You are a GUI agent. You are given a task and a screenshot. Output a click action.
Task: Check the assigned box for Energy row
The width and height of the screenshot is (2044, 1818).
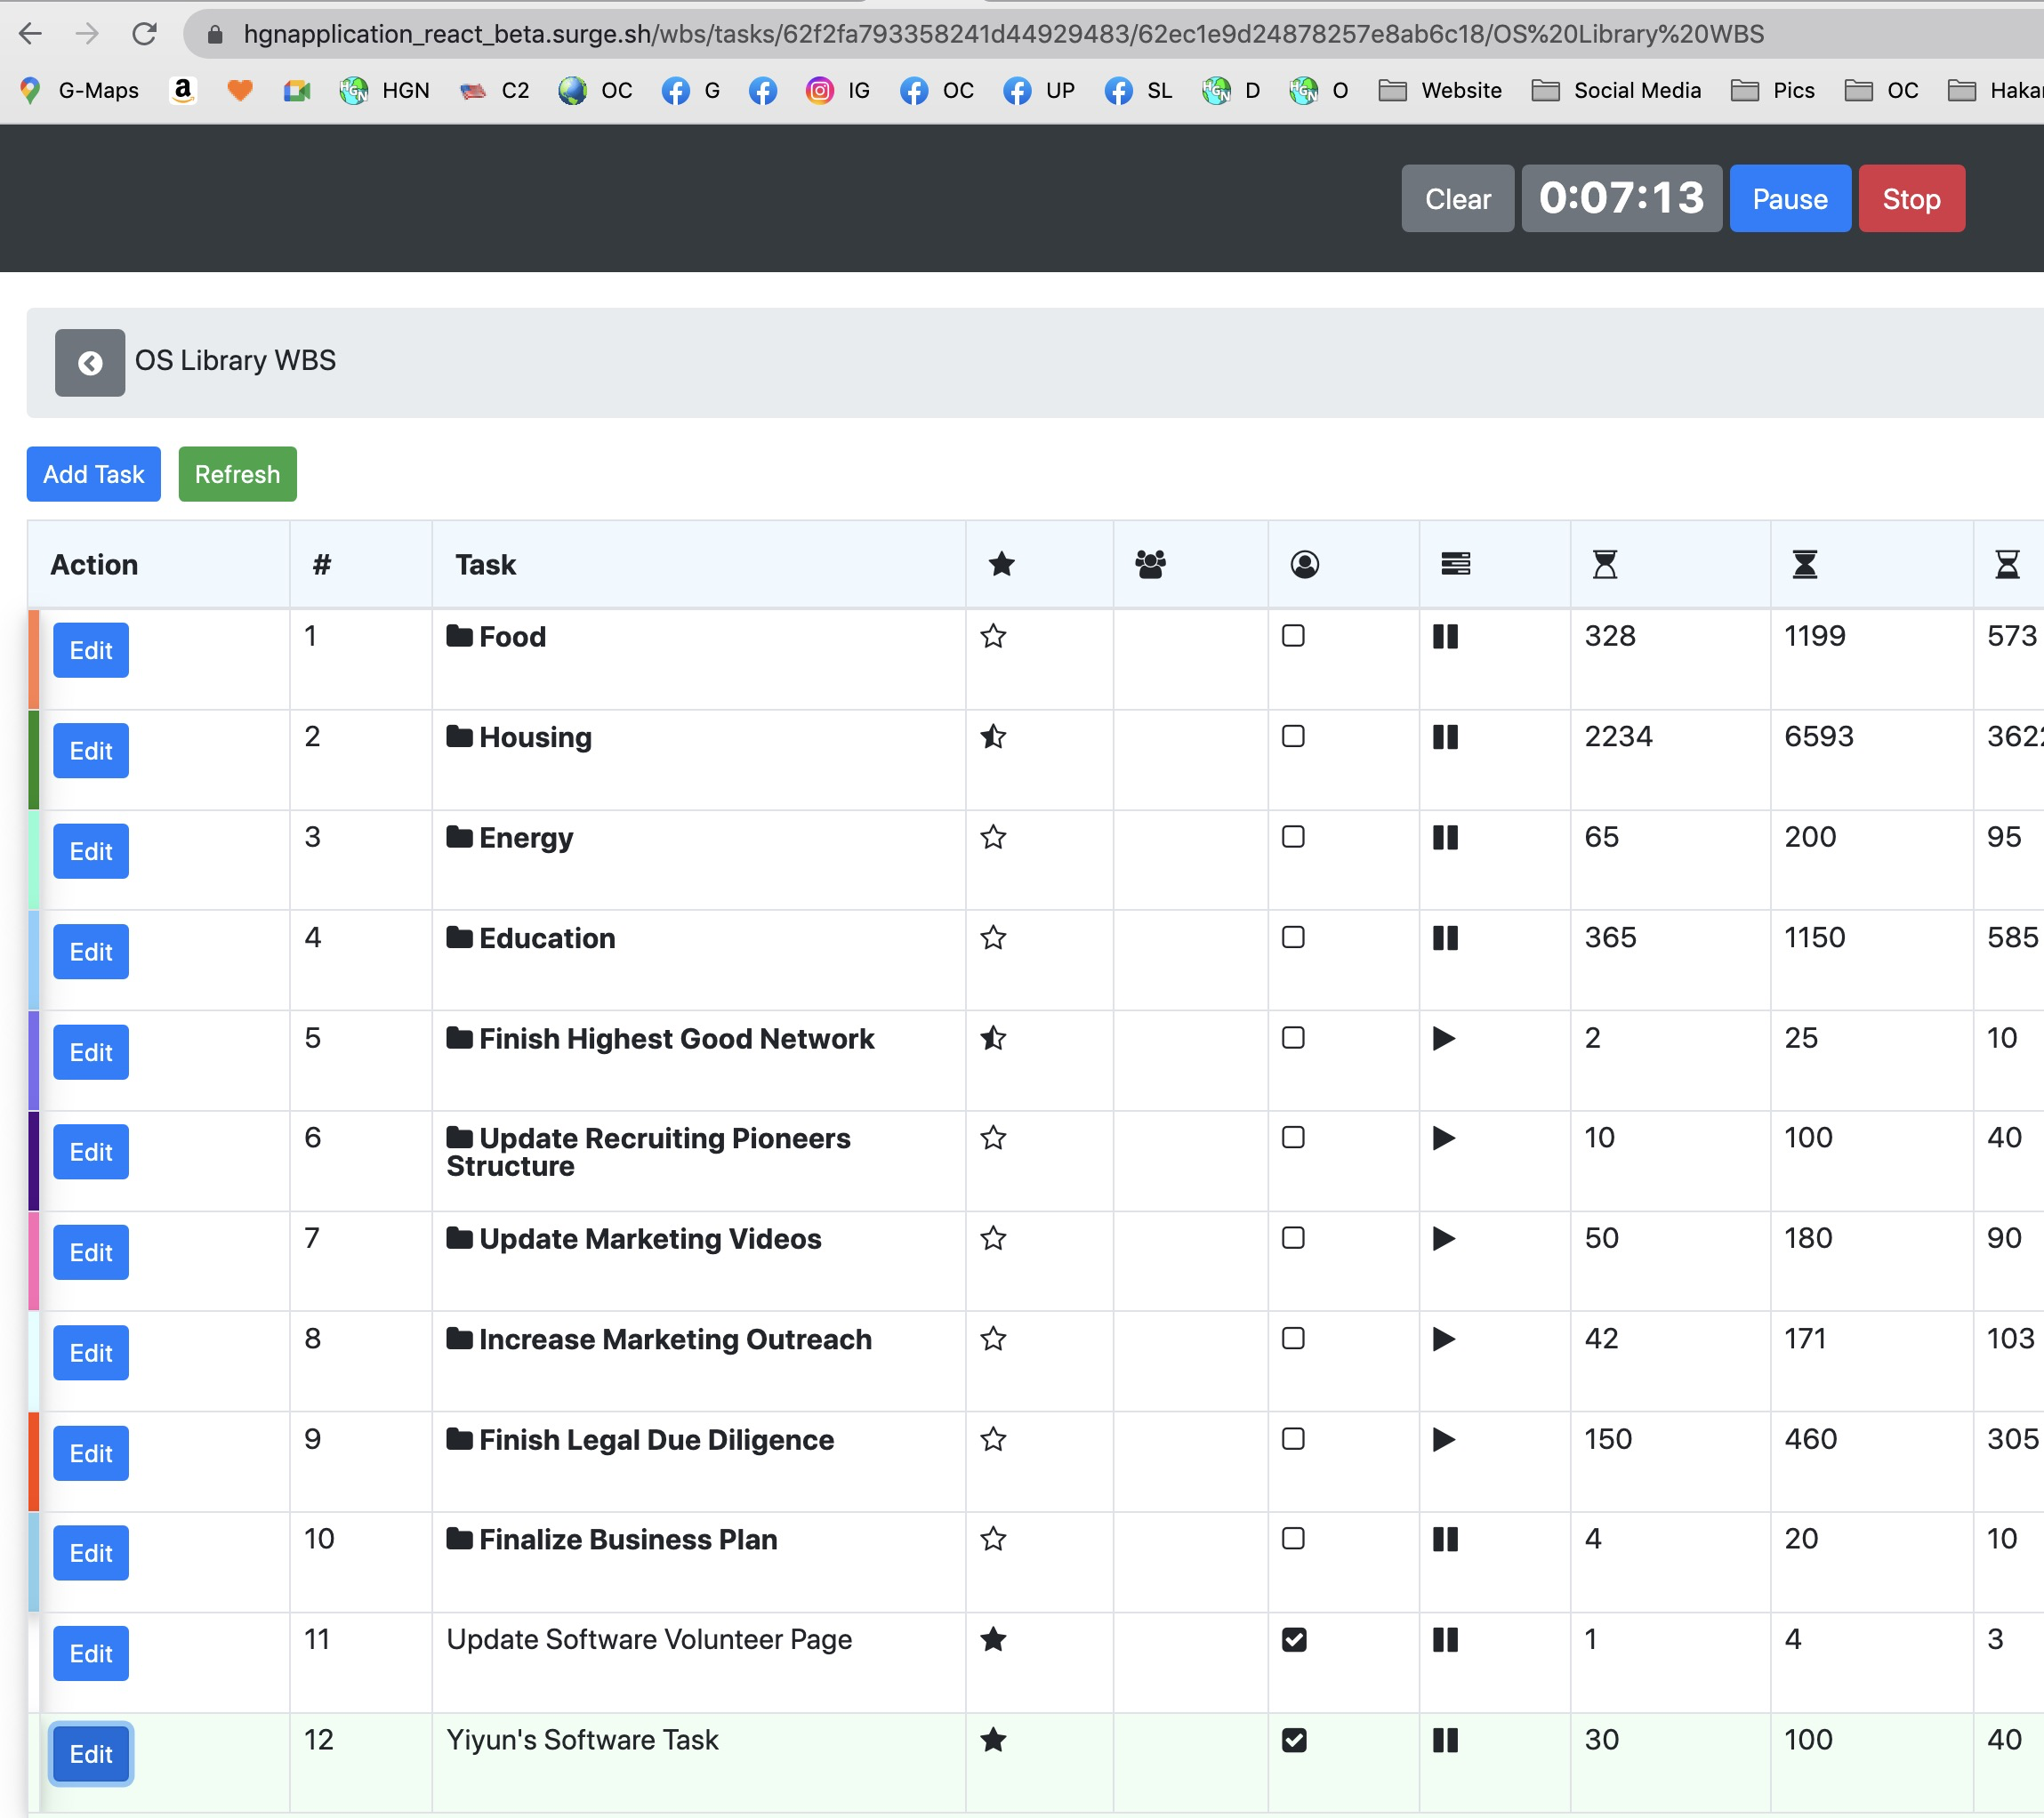[1293, 837]
